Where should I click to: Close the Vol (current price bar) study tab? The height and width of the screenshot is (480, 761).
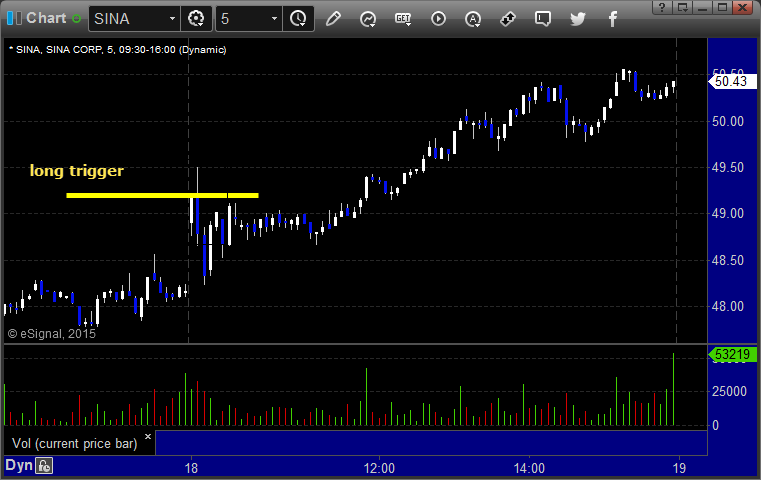point(148,436)
